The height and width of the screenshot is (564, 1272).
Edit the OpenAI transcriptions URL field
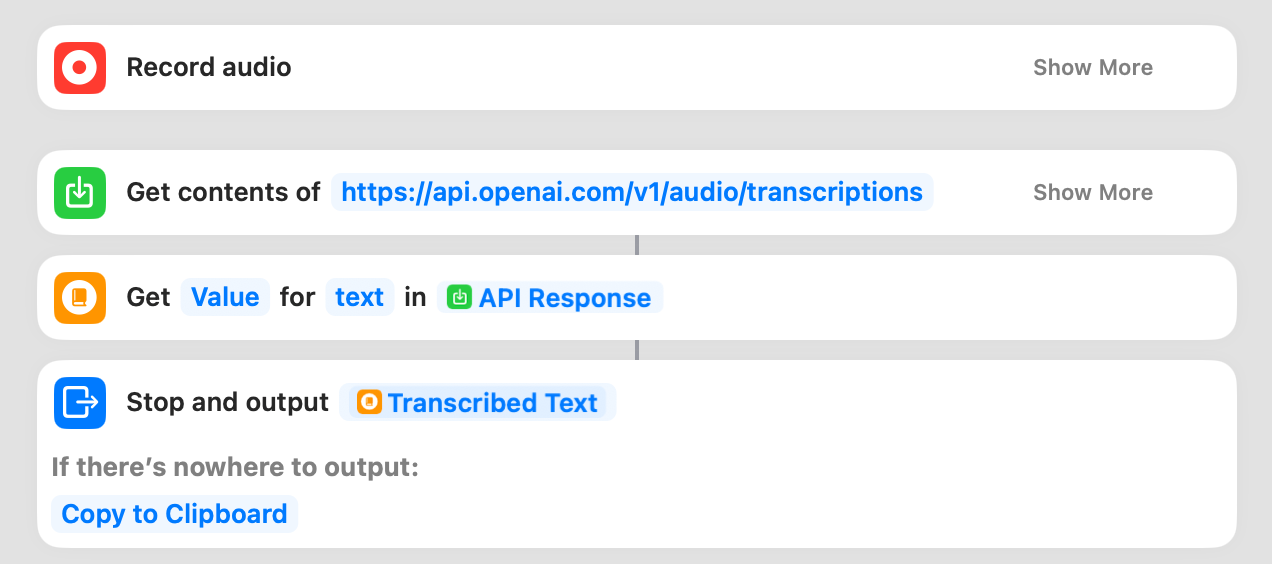632,193
